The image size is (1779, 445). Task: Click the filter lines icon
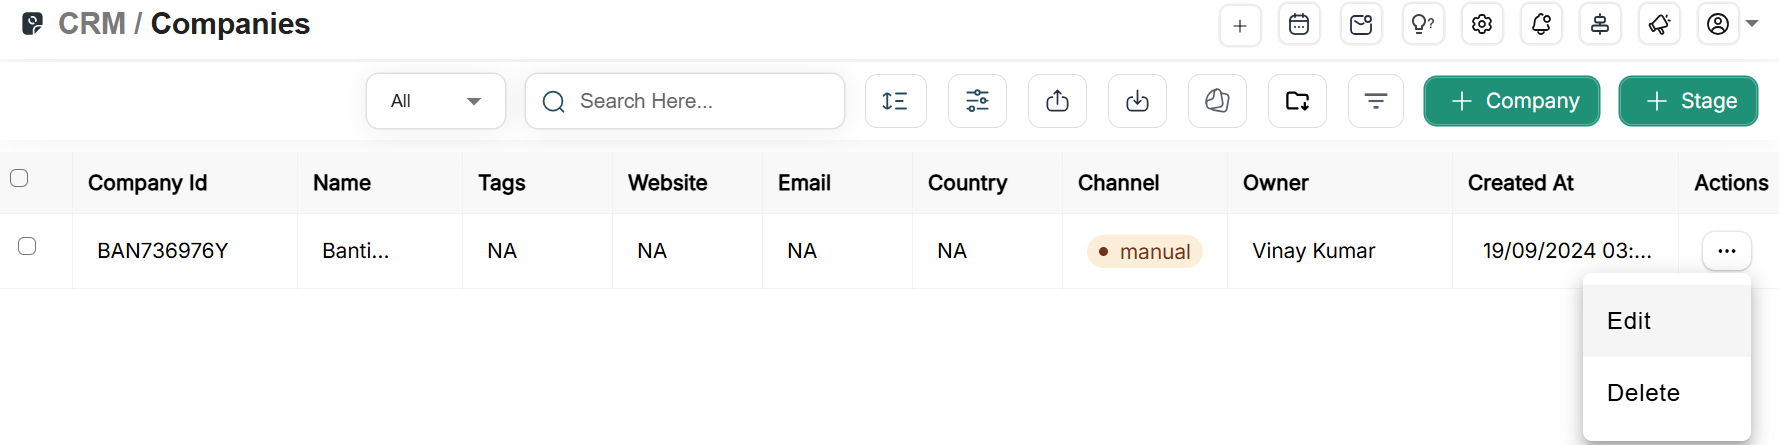[x=1376, y=101]
